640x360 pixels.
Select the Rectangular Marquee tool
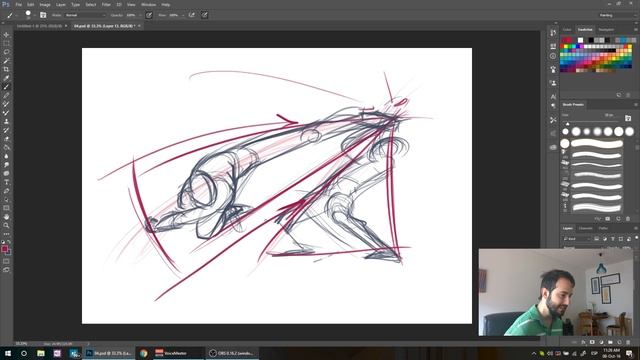[6, 43]
